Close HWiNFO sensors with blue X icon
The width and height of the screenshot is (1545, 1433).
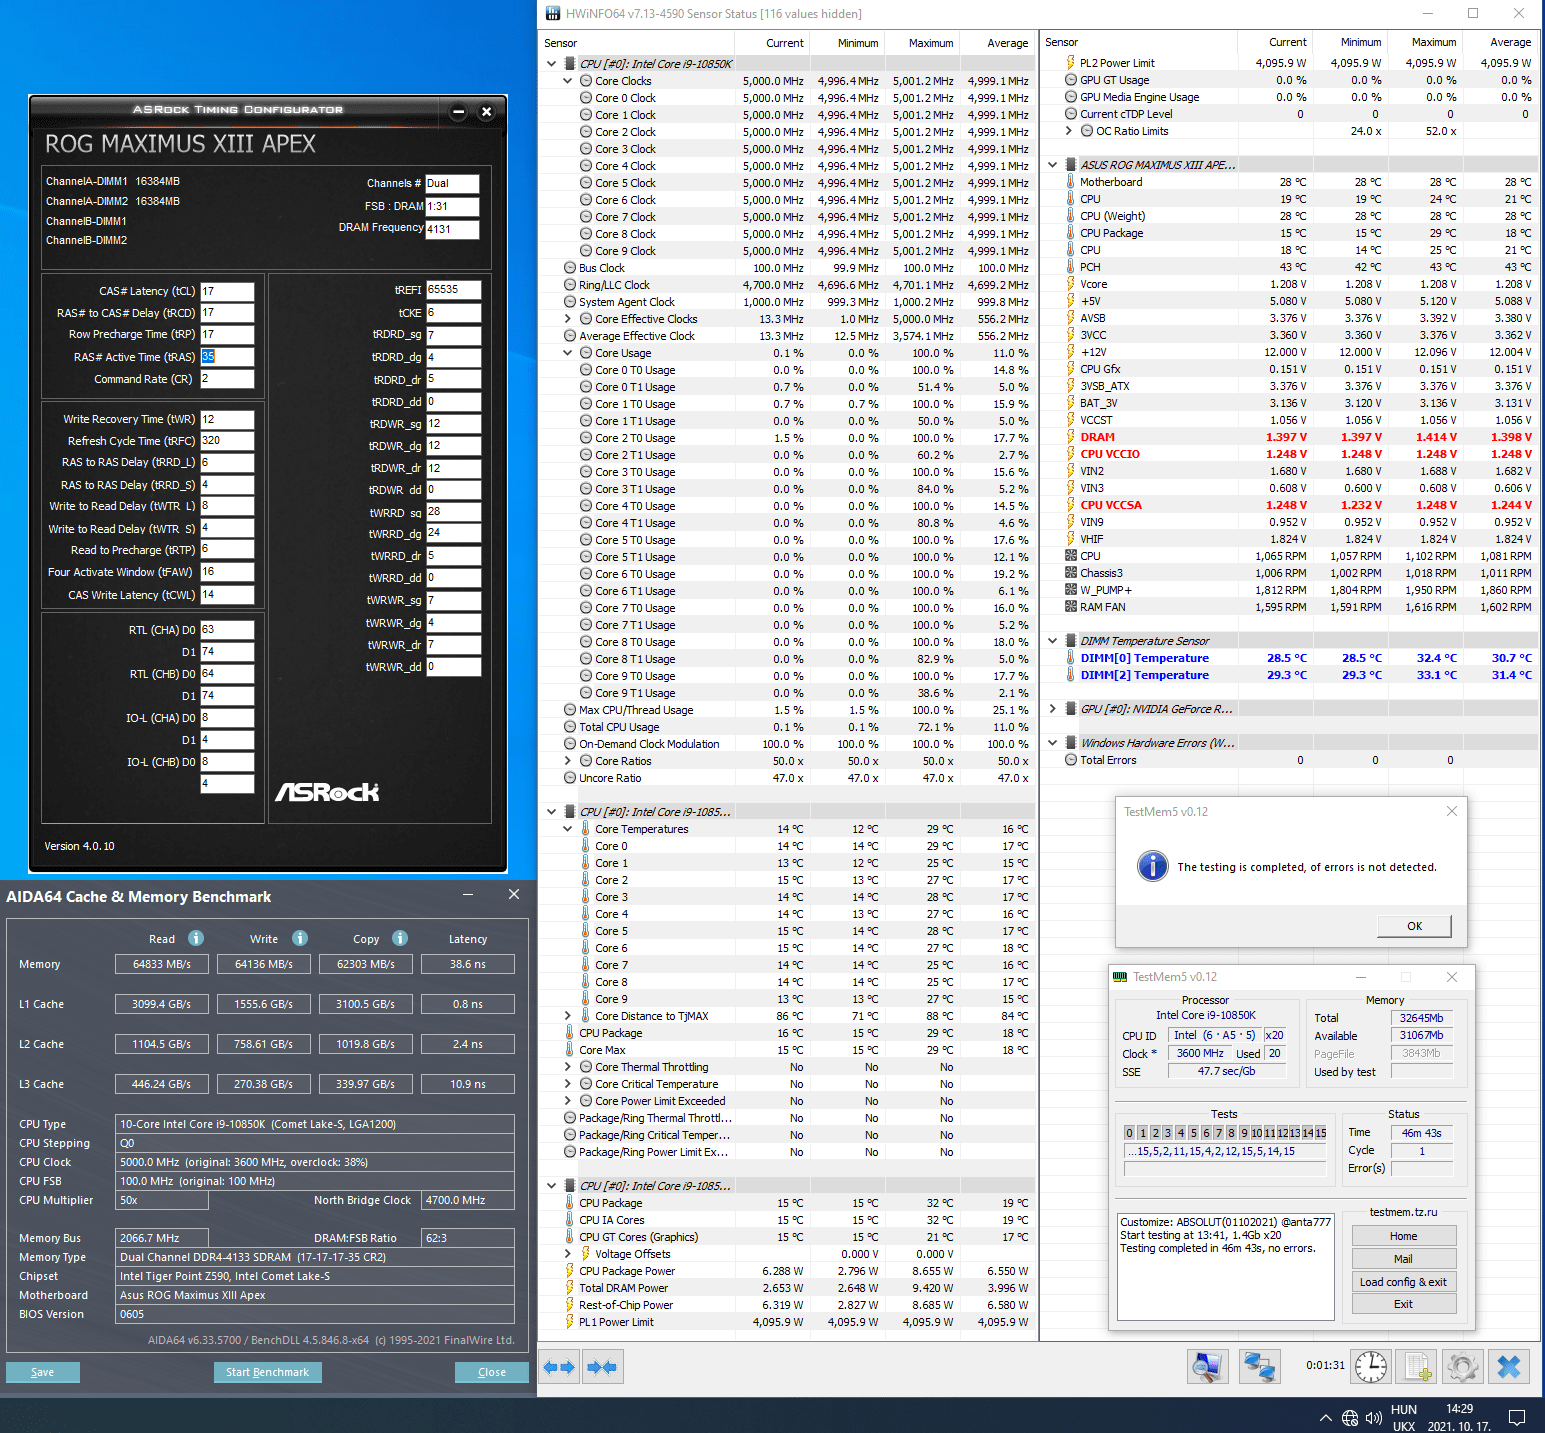pos(1509,1366)
